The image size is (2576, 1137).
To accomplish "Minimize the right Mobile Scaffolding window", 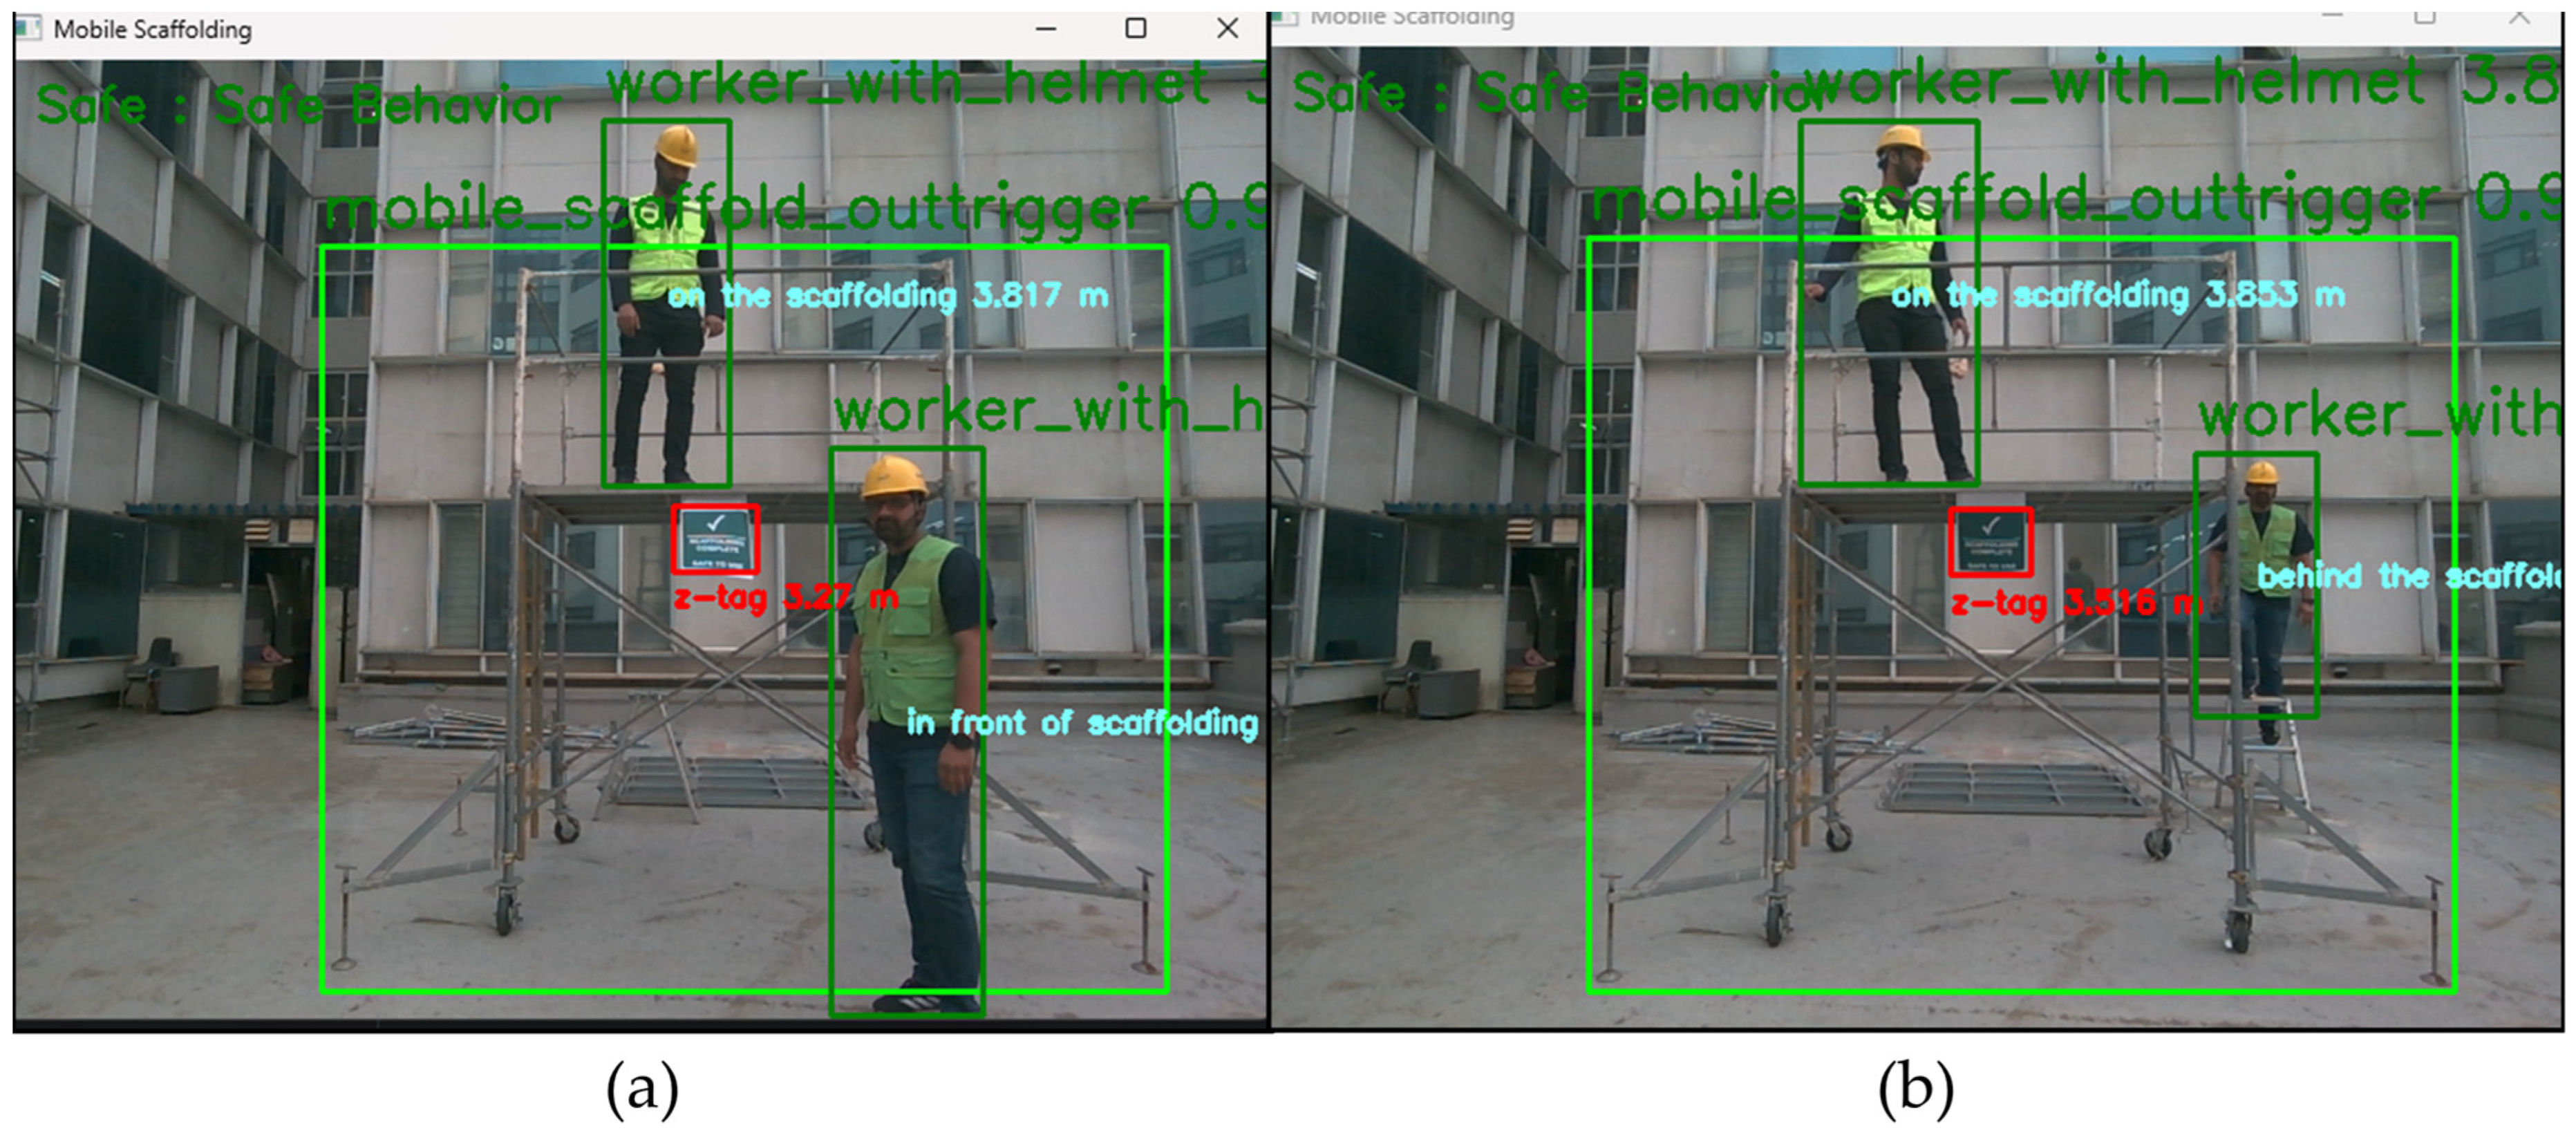I will pyautogui.click(x=2333, y=15).
